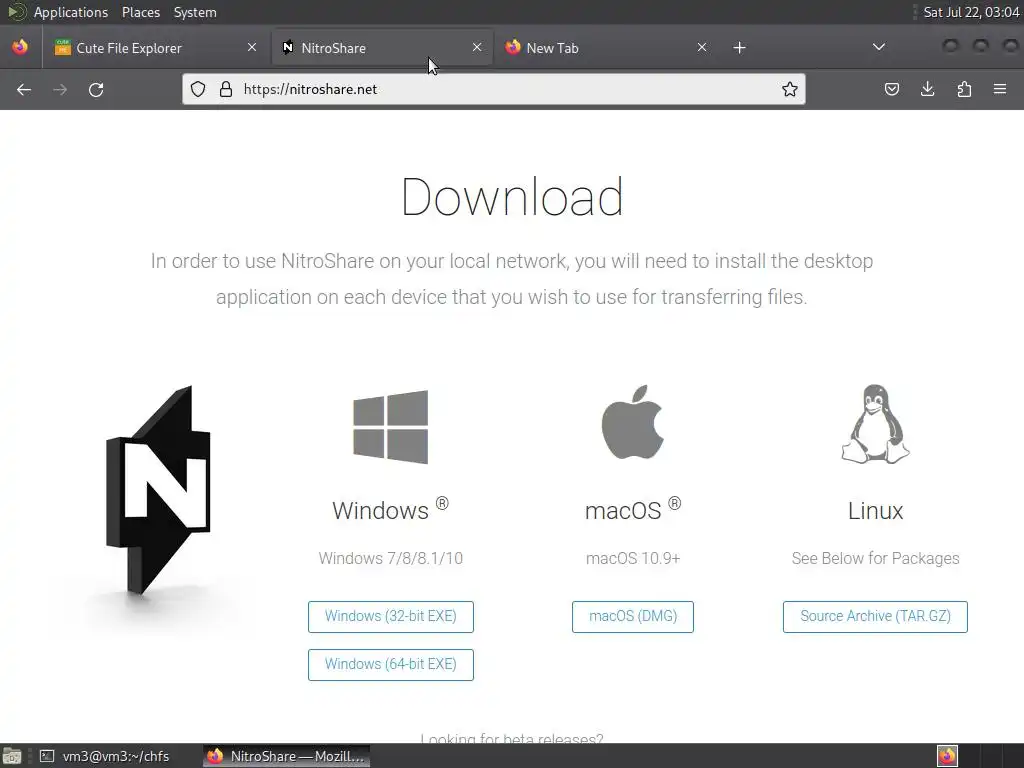Download Source Archive (TAR.GZ)
The height and width of the screenshot is (768, 1024).
click(x=875, y=616)
